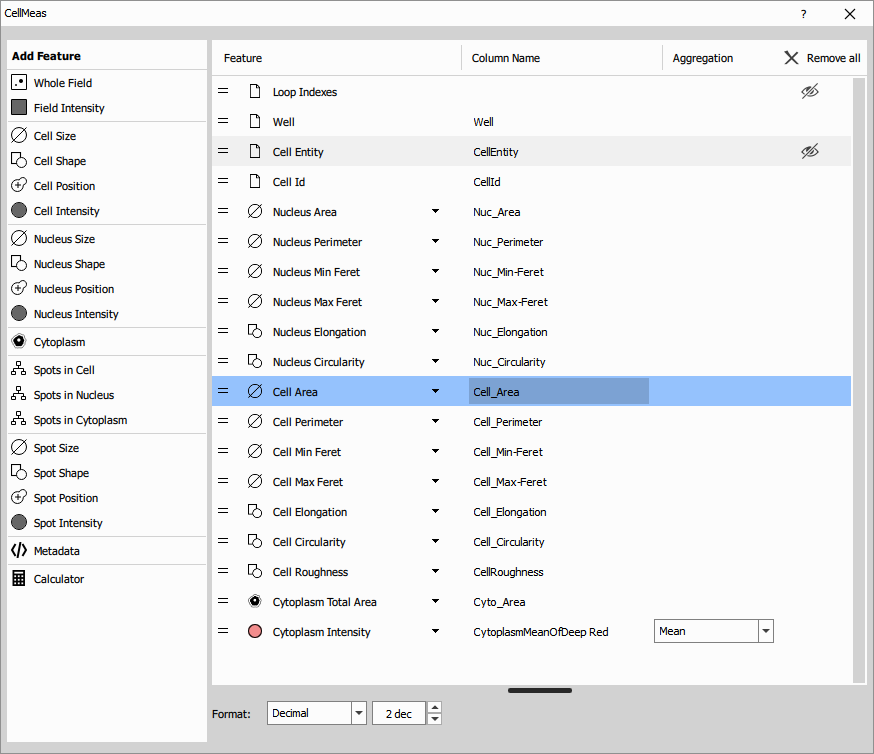Select the Field Intensity icon
Image resolution: width=874 pixels, height=754 pixels.
click(19, 108)
